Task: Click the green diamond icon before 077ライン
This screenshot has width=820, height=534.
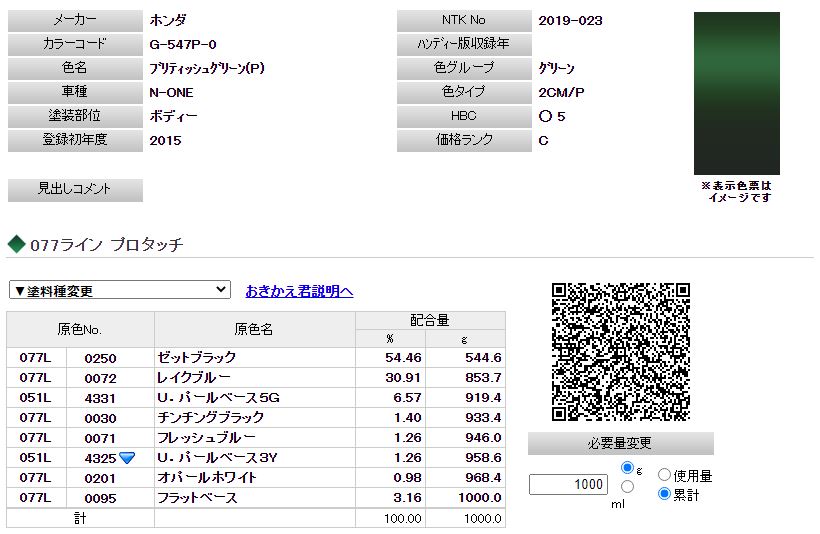Action: point(16,244)
